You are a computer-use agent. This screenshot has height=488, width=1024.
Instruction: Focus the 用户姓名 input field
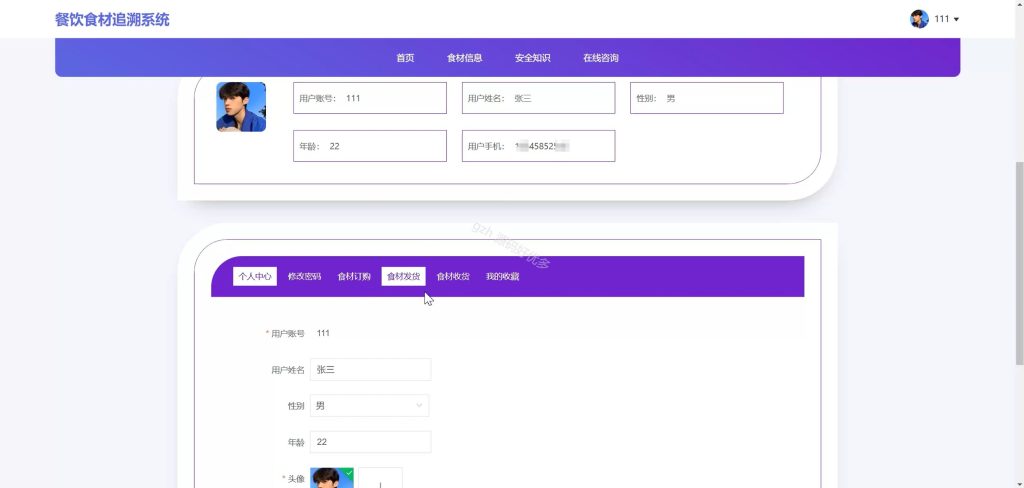click(370, 369)
